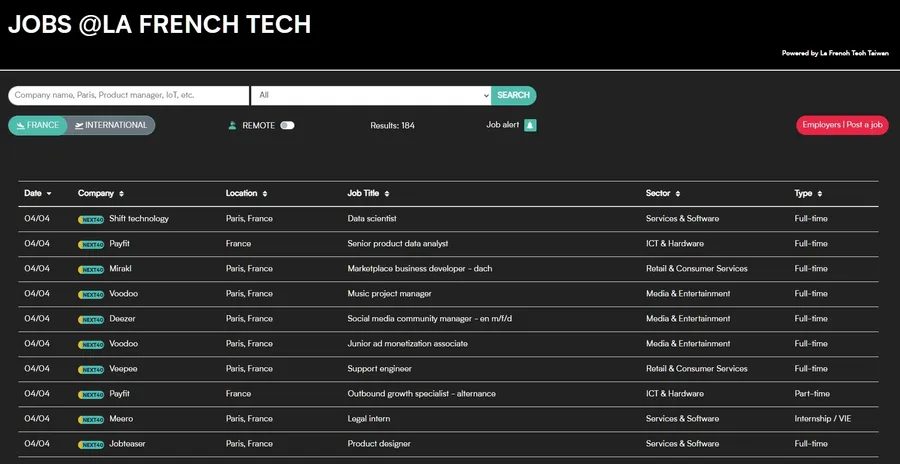This screenshot has height=464, width=900.
Task: Open Marketplace business developer - dach job
Action: [420, 269]
